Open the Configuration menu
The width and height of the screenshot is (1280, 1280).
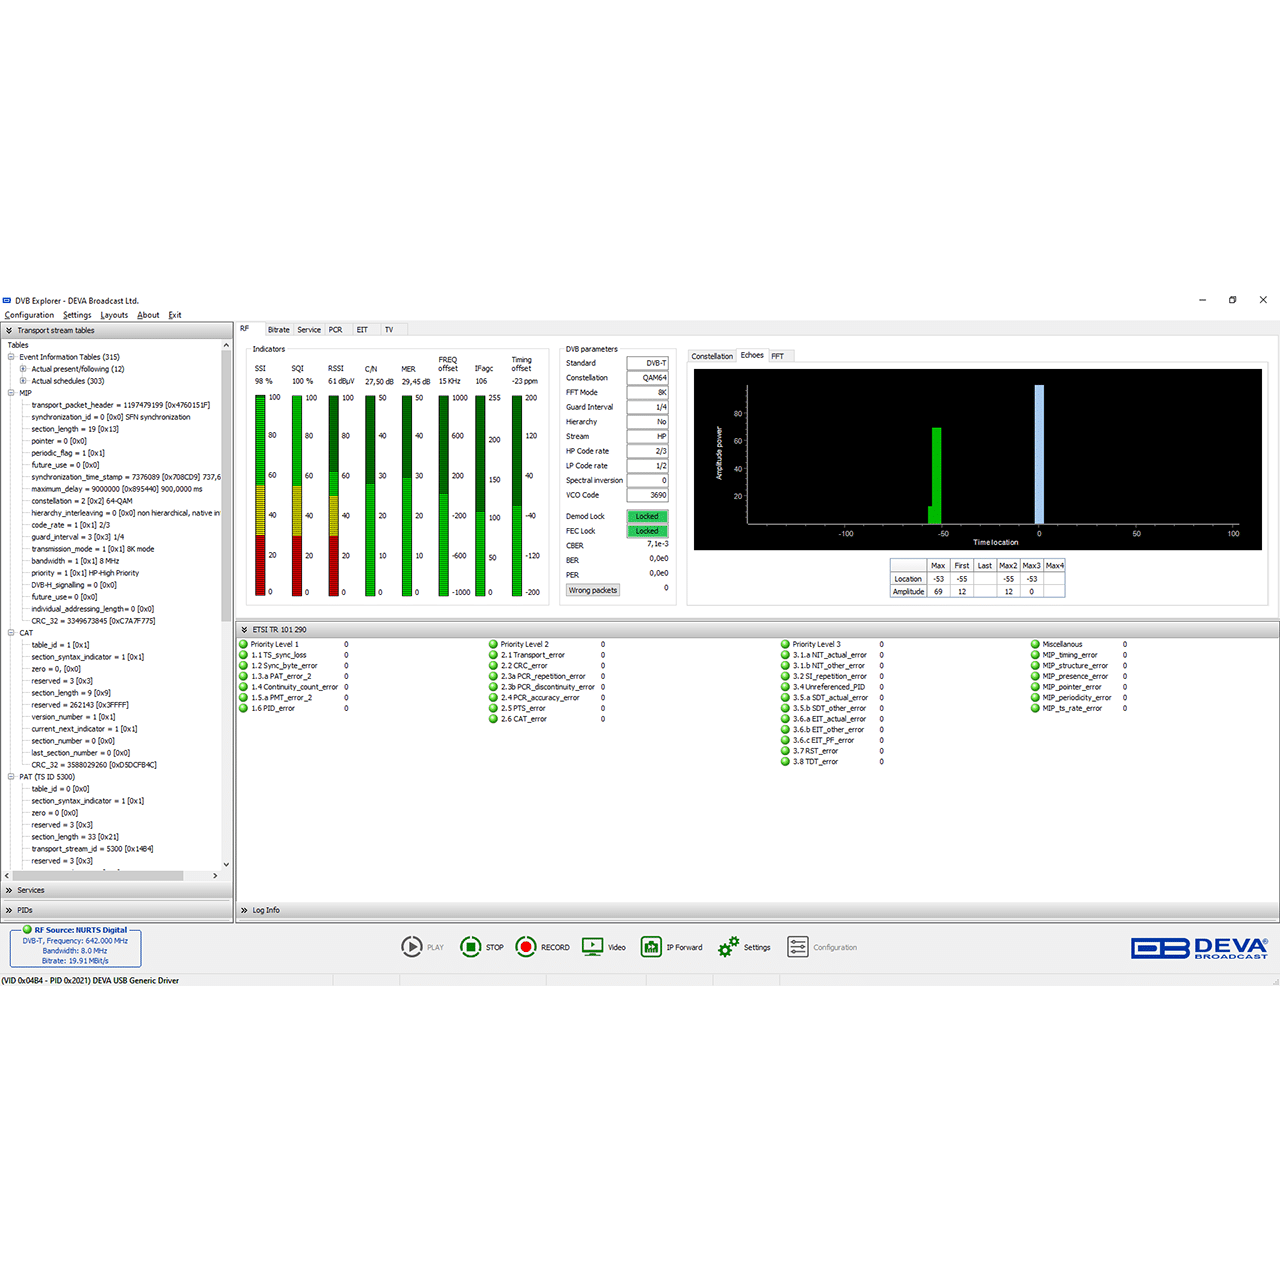coord(29,315)
